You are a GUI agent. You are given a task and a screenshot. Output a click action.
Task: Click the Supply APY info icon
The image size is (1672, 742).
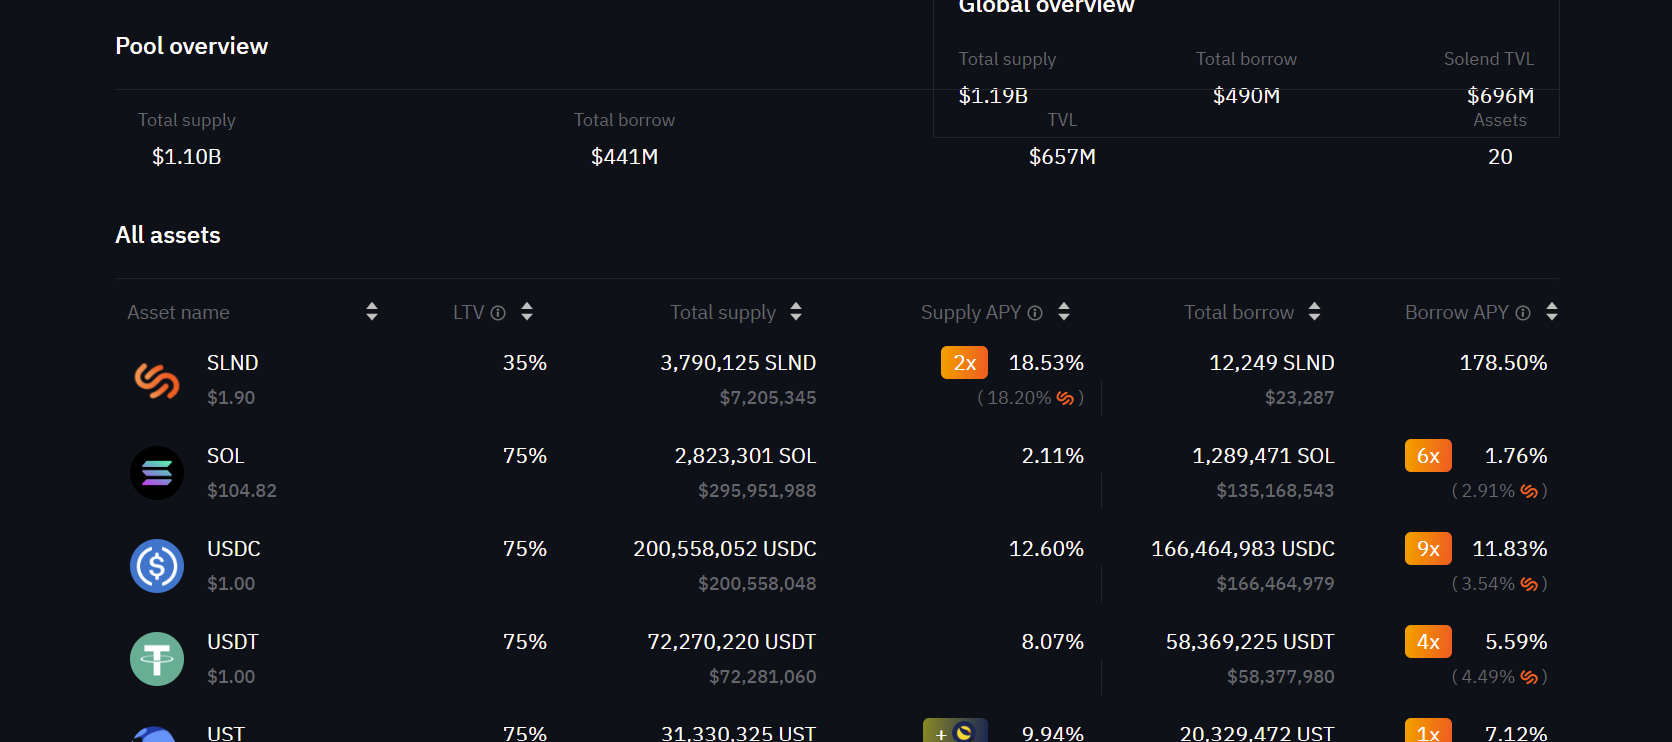coord(1035,313)
